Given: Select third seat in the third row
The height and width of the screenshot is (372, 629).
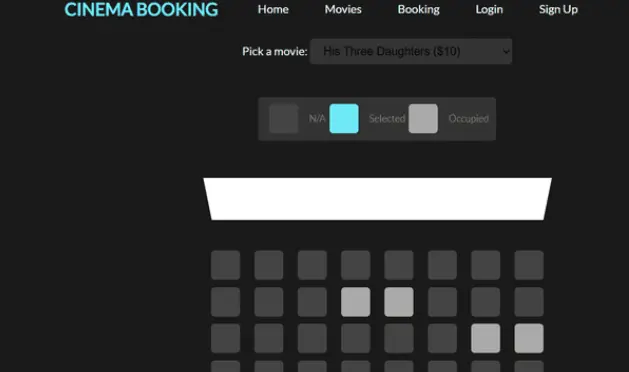Looking at the screenshot, I should point(312,338).
